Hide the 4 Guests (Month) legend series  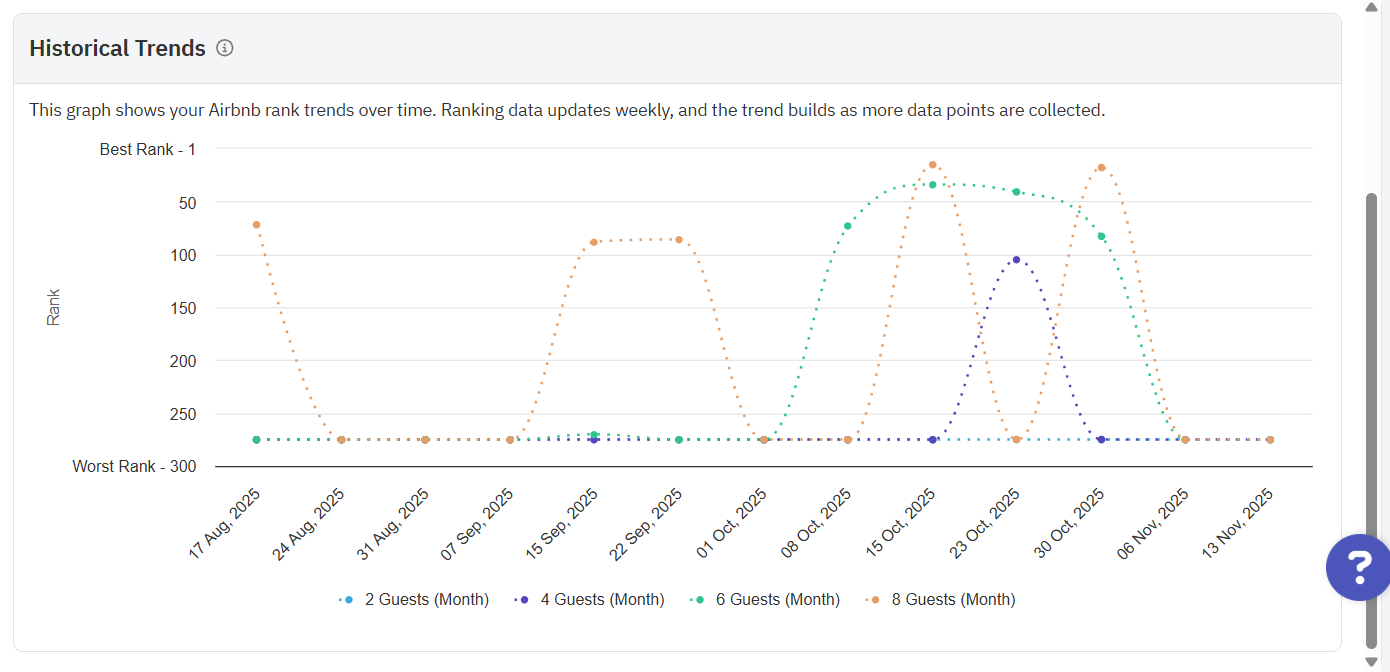pos(590,600)
